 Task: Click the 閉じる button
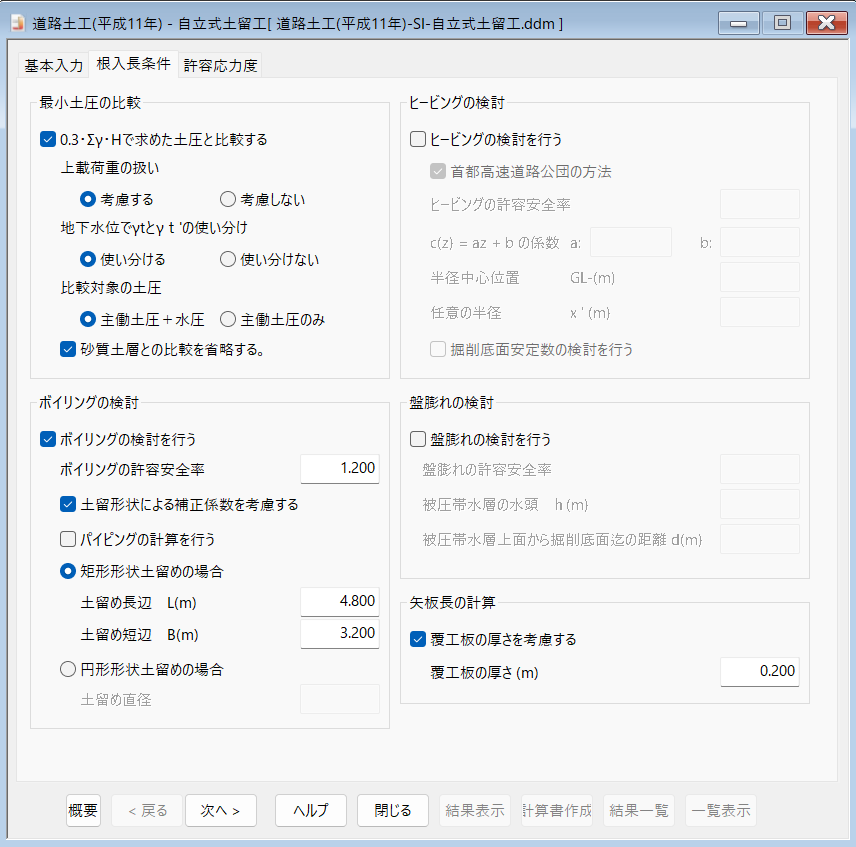pyautogui.click(x=392, y=811)
